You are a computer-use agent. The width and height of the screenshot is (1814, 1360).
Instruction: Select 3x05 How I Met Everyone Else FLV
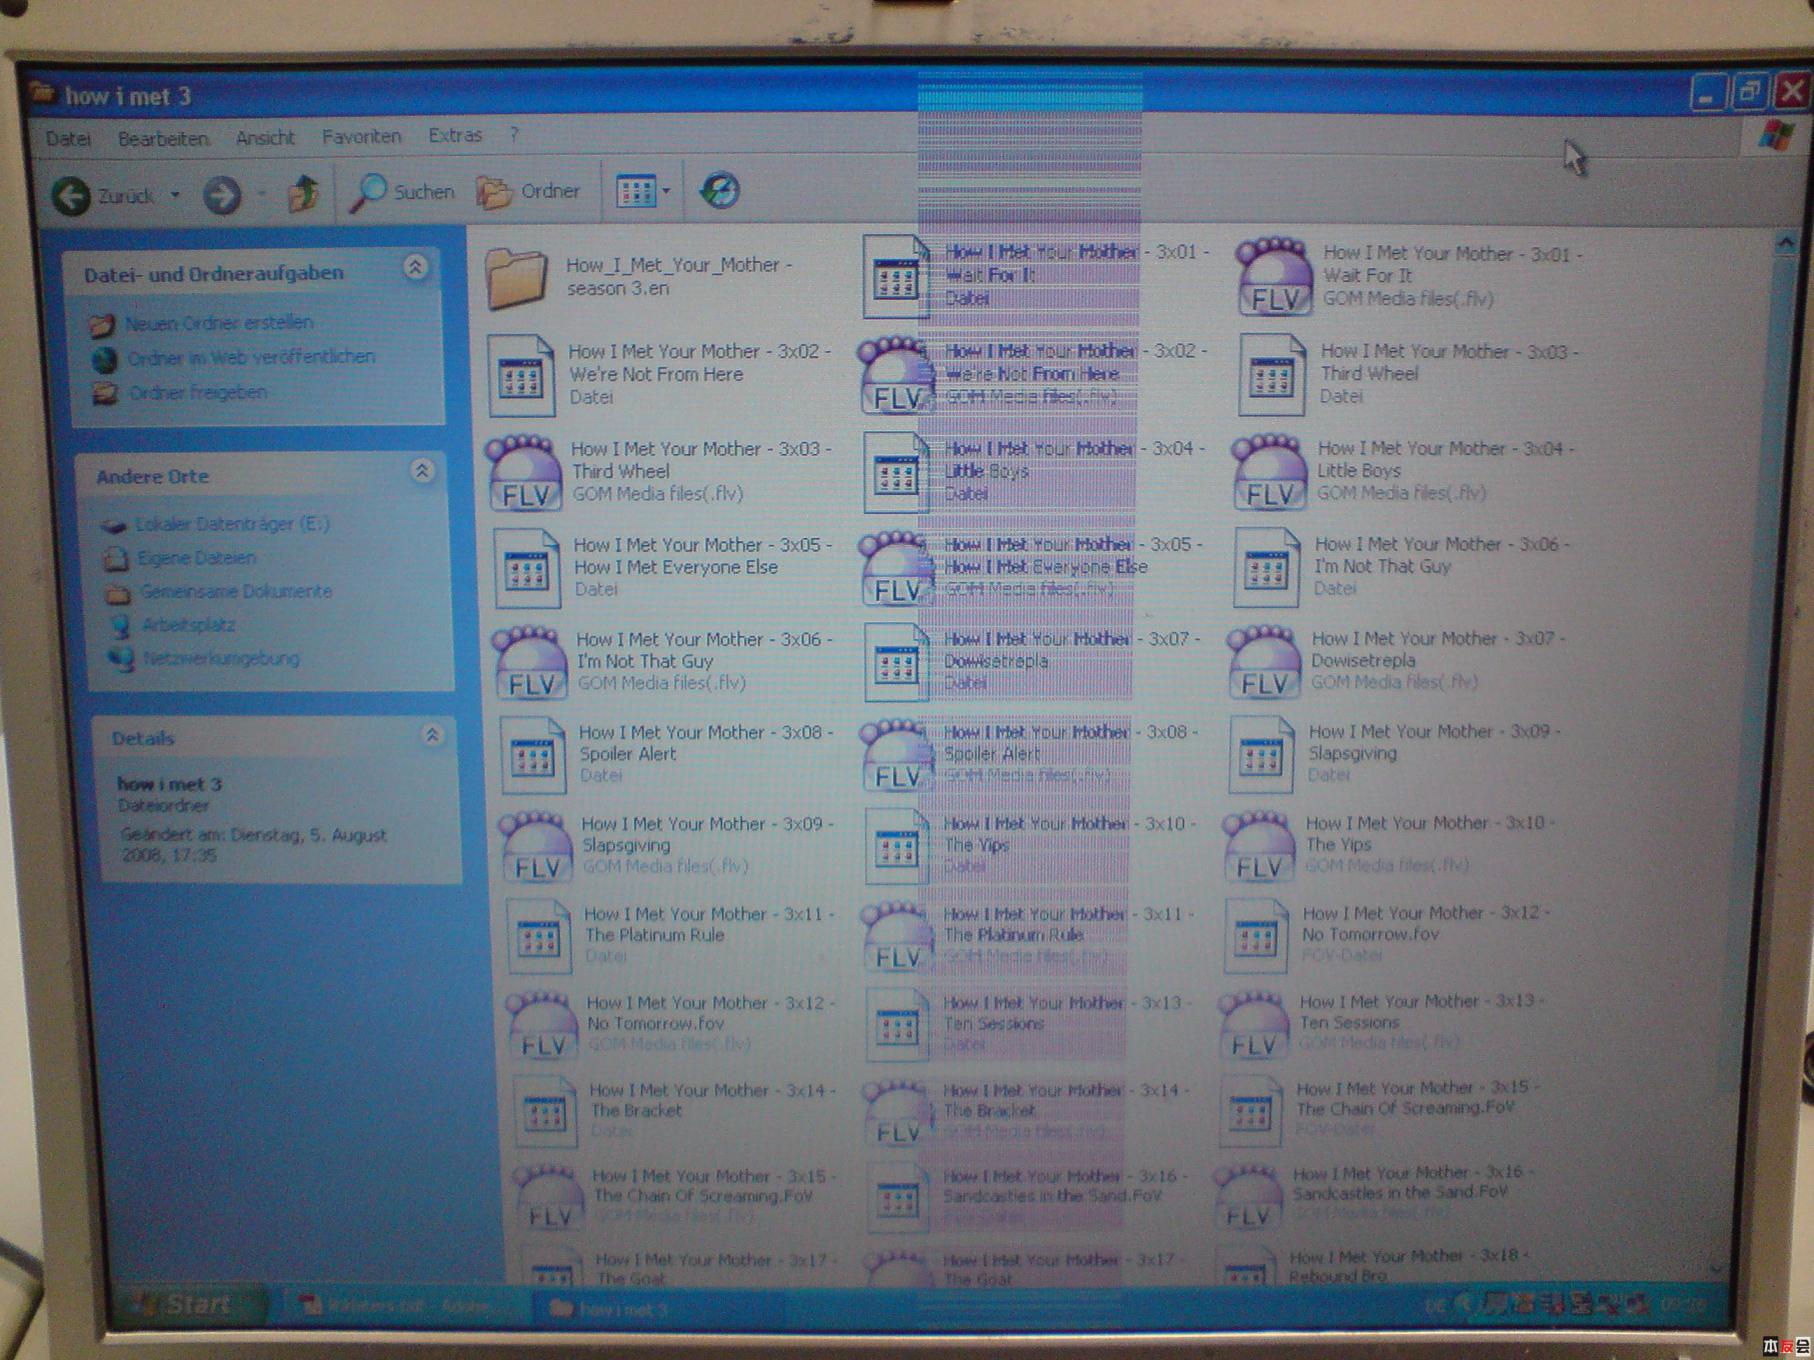[x=1032, y=566]
